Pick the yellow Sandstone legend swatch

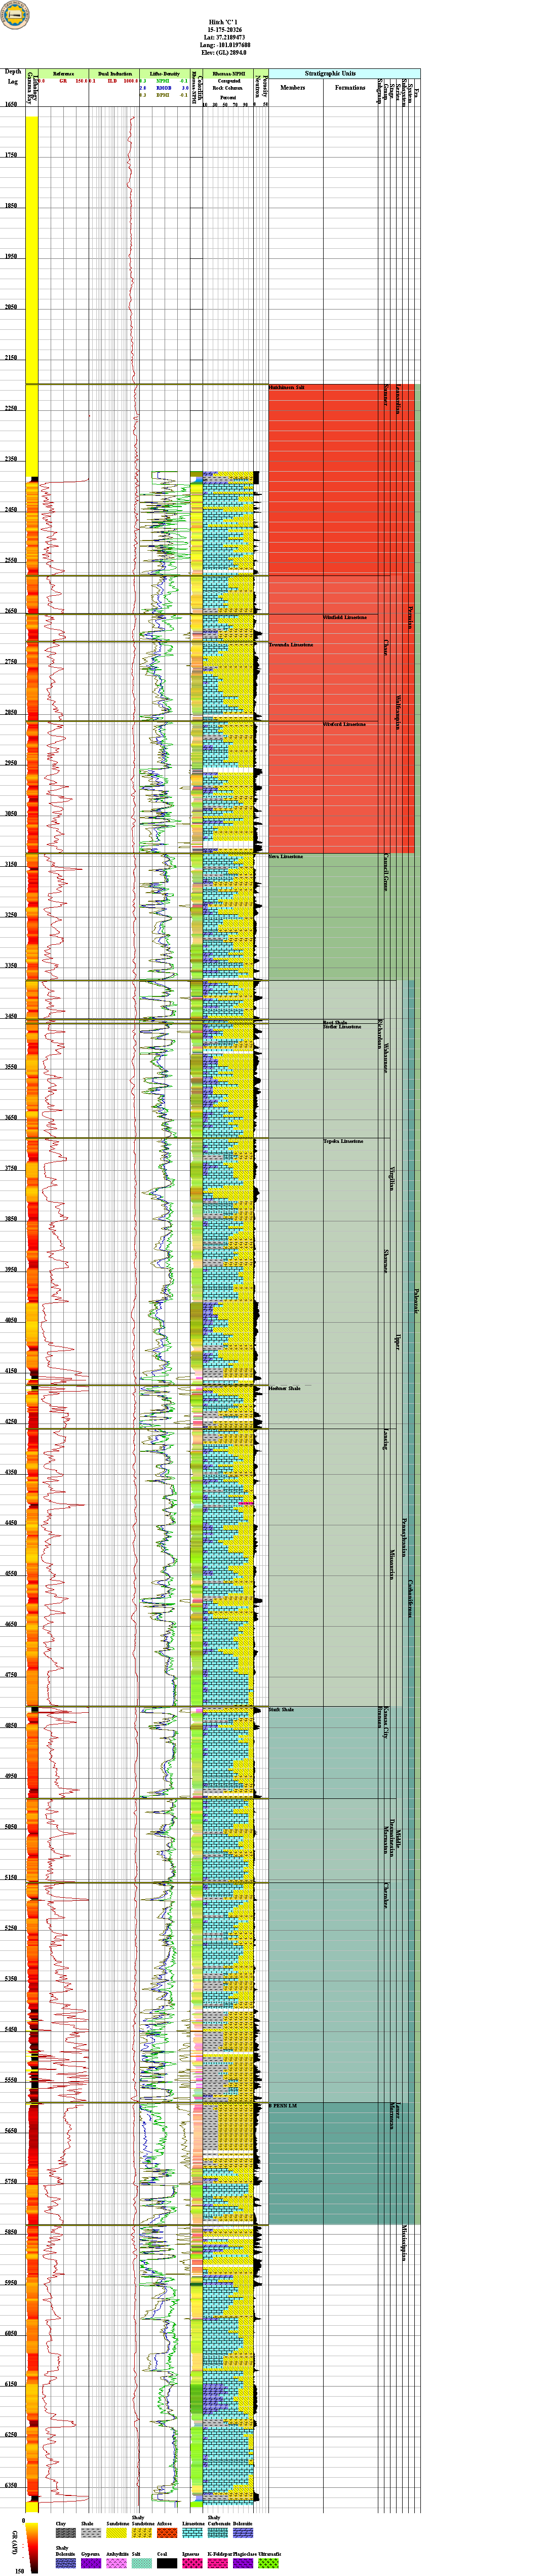tap(116, 2534)
